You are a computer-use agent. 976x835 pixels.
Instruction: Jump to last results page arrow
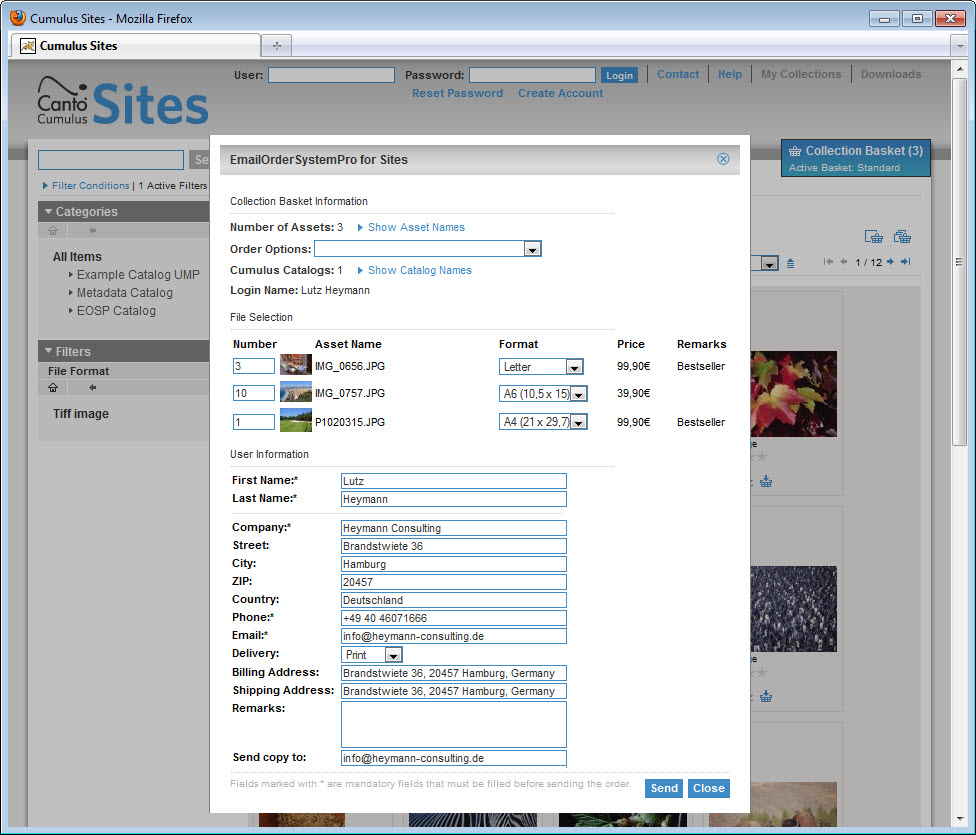click(906, 262)
